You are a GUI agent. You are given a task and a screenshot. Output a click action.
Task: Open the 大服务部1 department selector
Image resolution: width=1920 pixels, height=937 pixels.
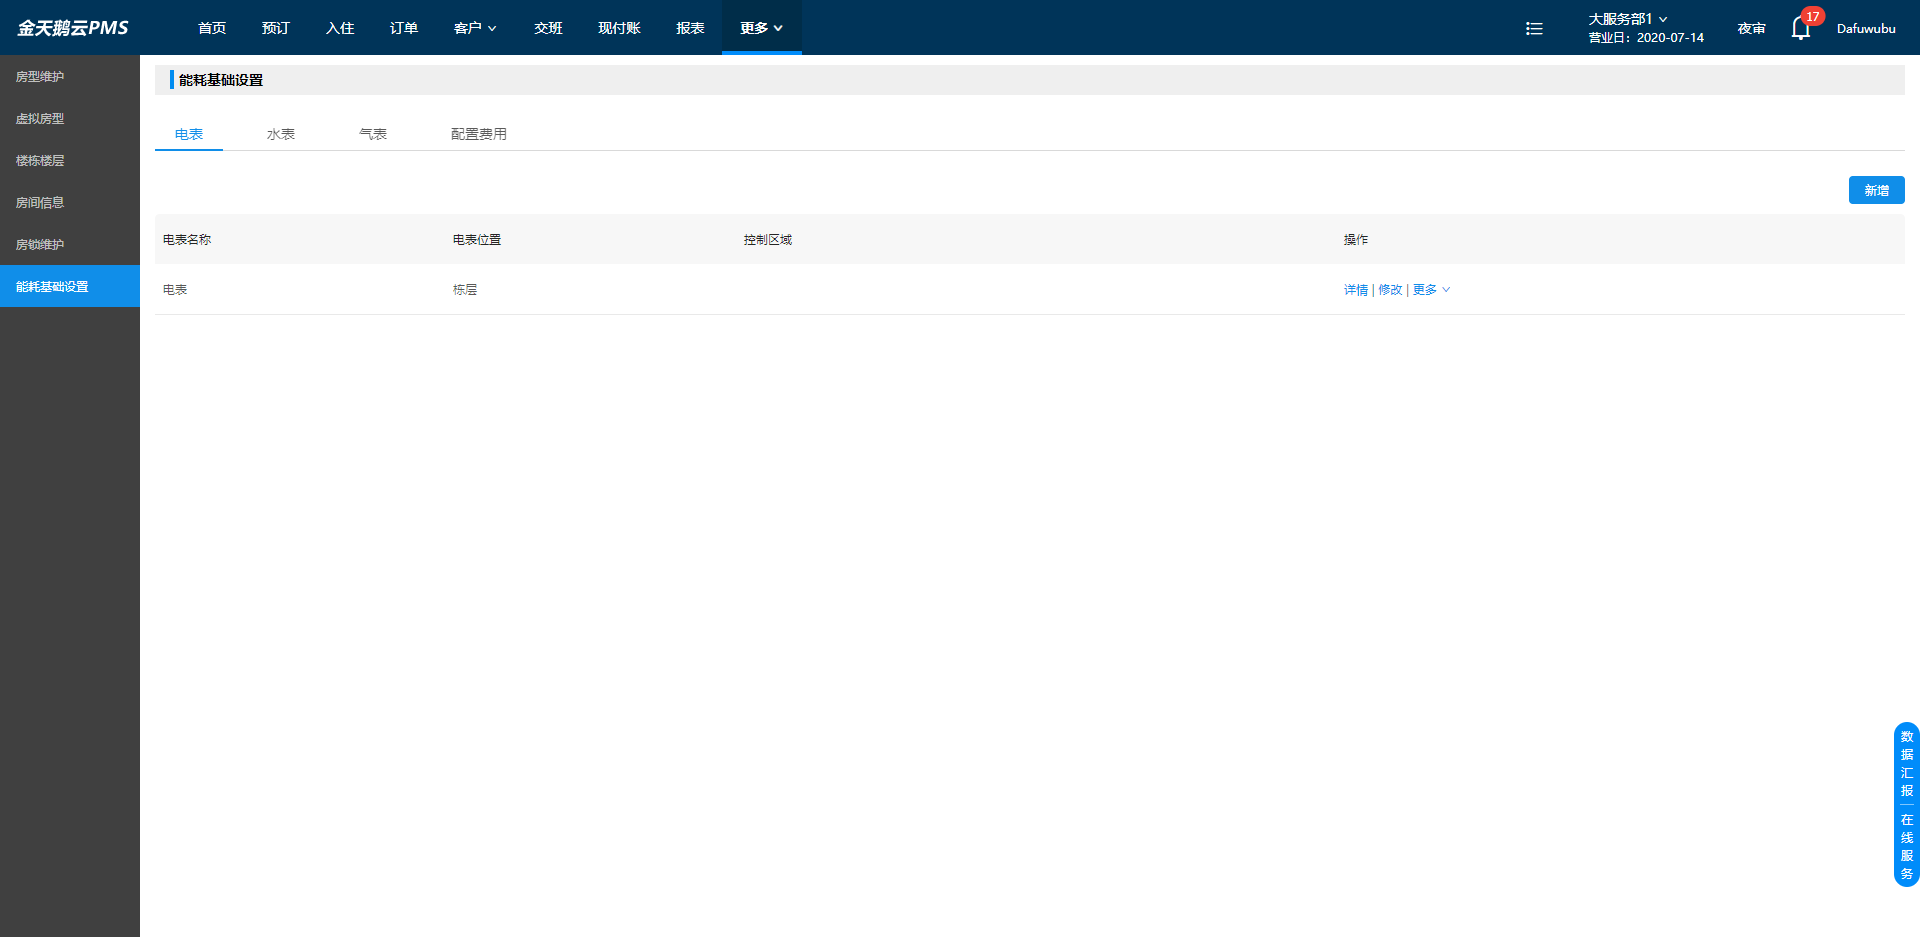pos(1627,19)
